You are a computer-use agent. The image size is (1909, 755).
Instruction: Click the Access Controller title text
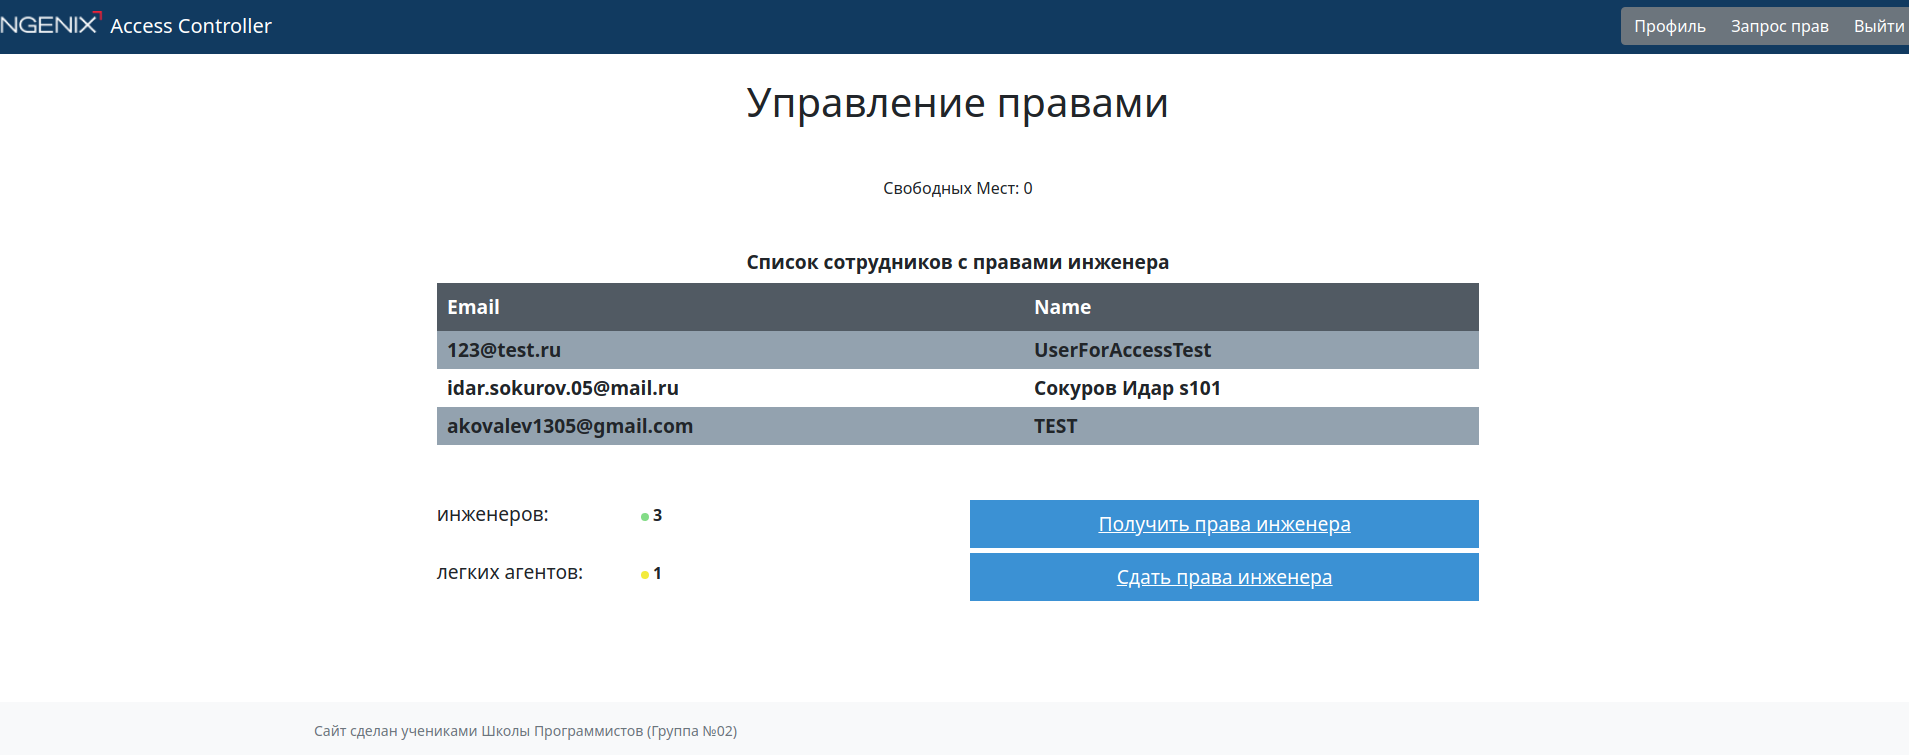point(190,26)
